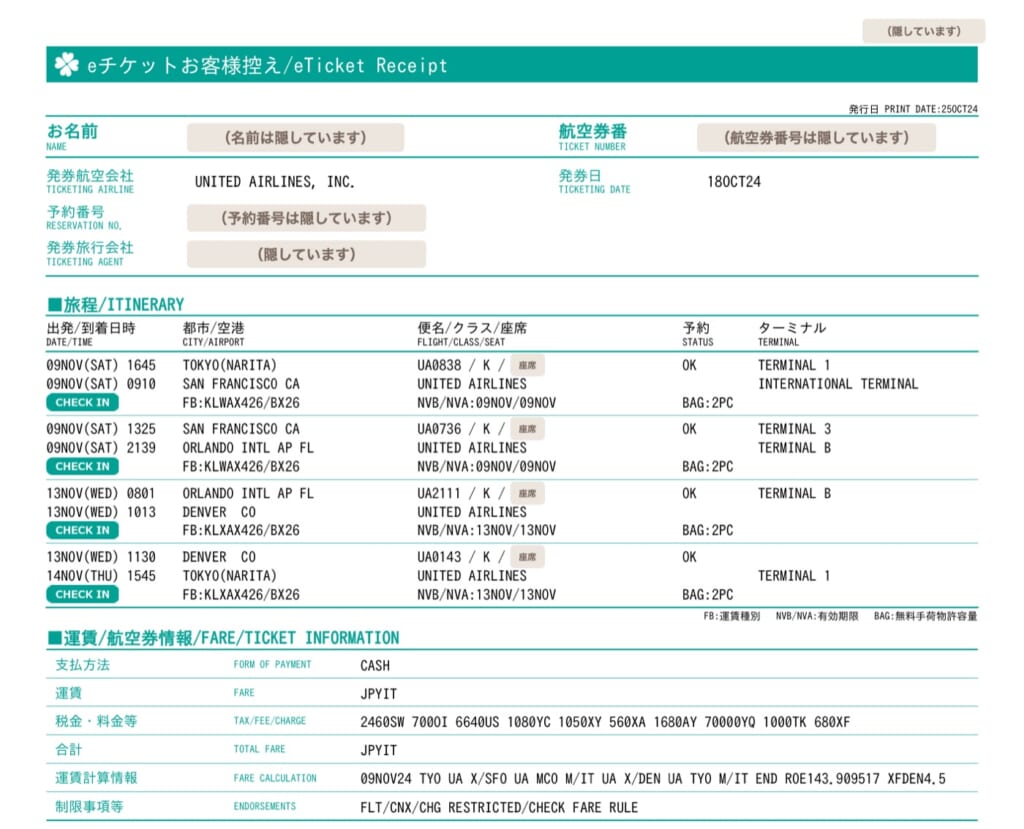Click the arrival time '14NOV(THU) 1545'
This screenshot has height=829, width=1024.
pos(101,576)
